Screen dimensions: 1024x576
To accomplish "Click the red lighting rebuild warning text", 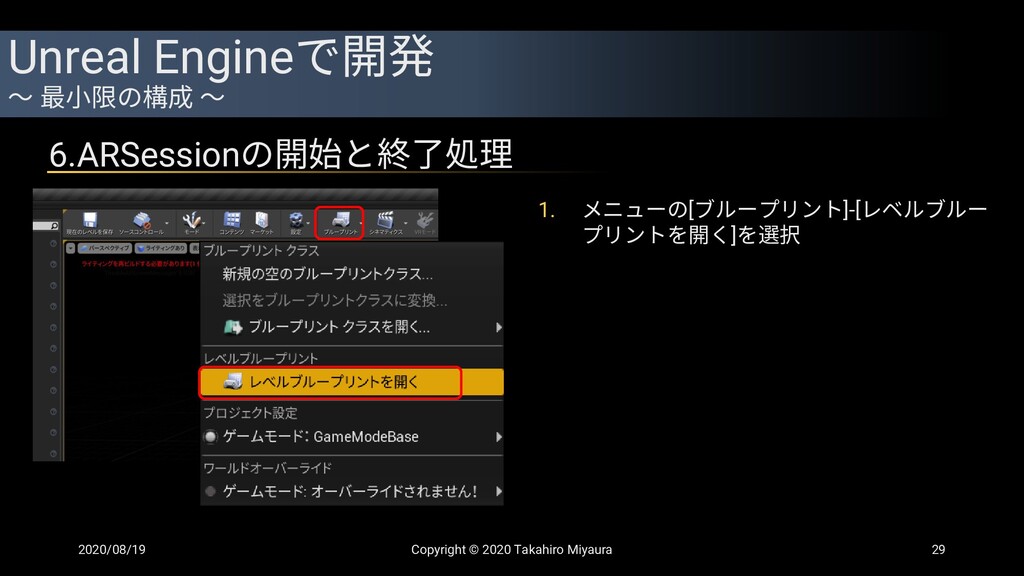I will [x=140, y=264].
